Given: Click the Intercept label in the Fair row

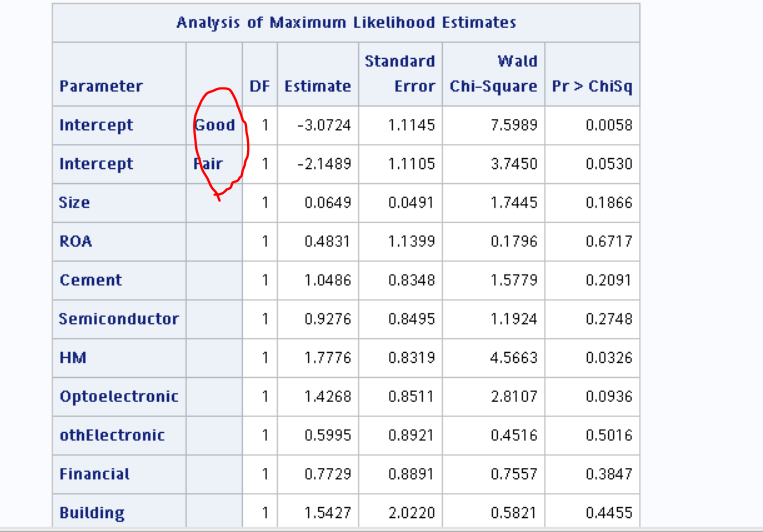Looking at the screenshot, I should click(96, 164).
